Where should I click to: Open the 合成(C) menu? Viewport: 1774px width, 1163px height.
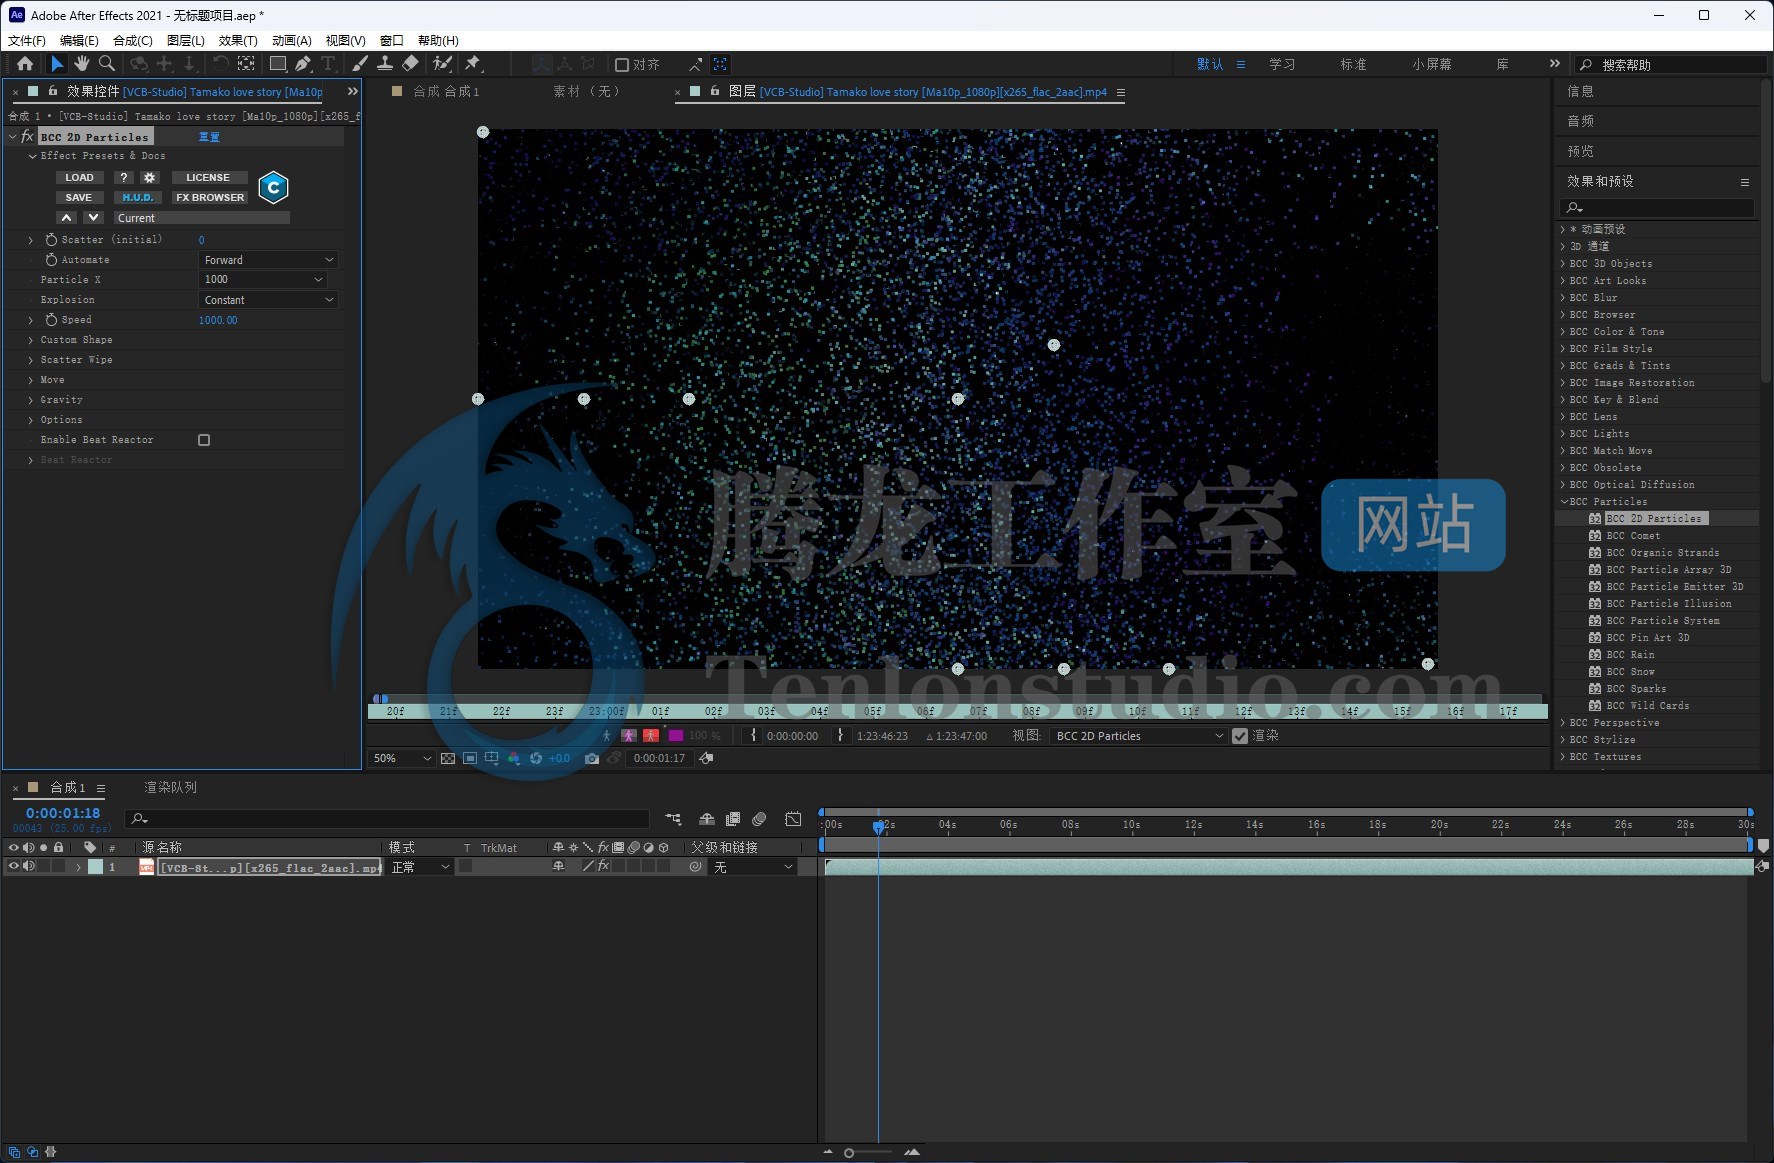pos(133,41)
